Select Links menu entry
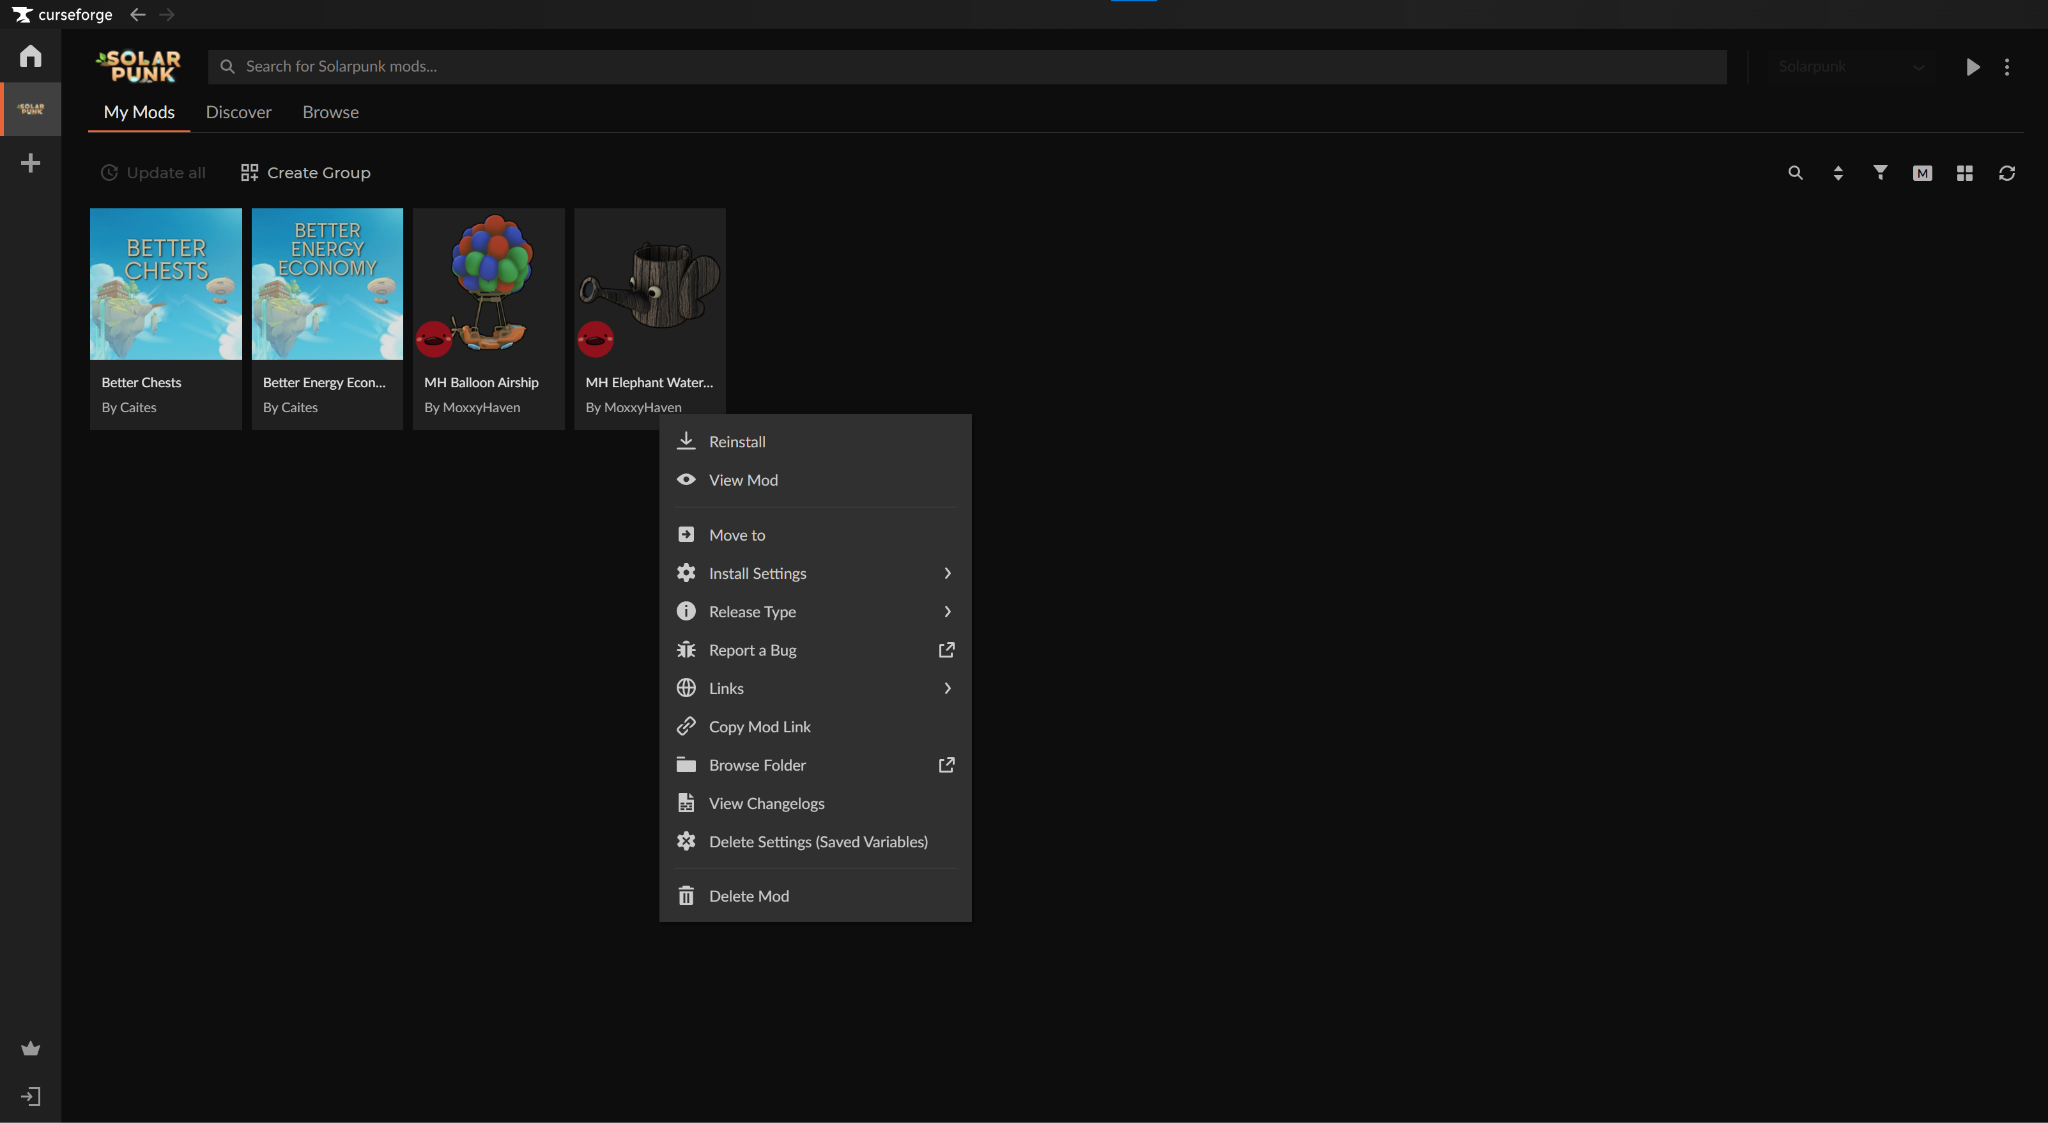The width and height of the screenshot is (2048, 1123). pyautogui.click(x=815, y=688)
